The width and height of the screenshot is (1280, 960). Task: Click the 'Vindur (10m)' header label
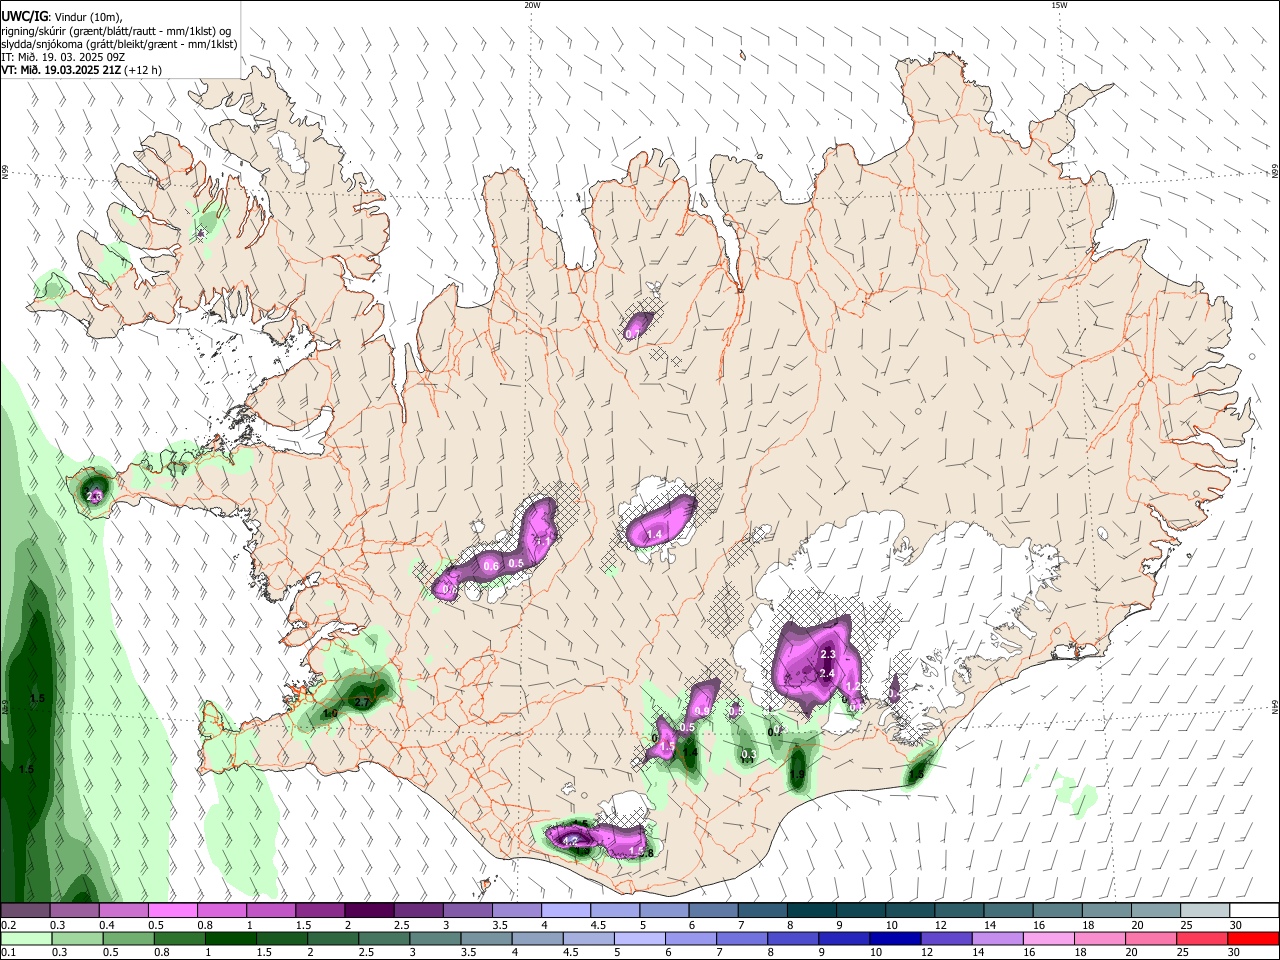pyautogui.click(x=88, y=17)
